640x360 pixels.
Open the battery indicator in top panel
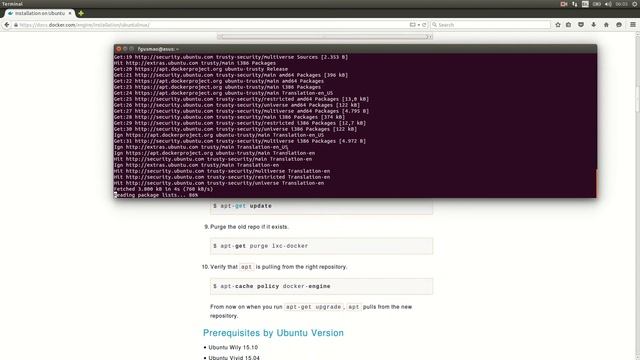[597, 4]
